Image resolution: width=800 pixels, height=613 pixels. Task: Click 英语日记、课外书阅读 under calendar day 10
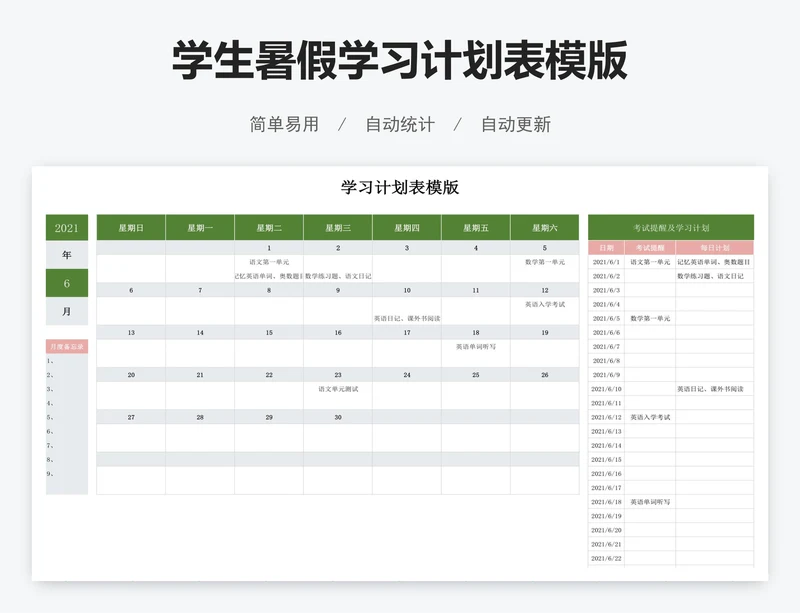click(x=407, y=318)
